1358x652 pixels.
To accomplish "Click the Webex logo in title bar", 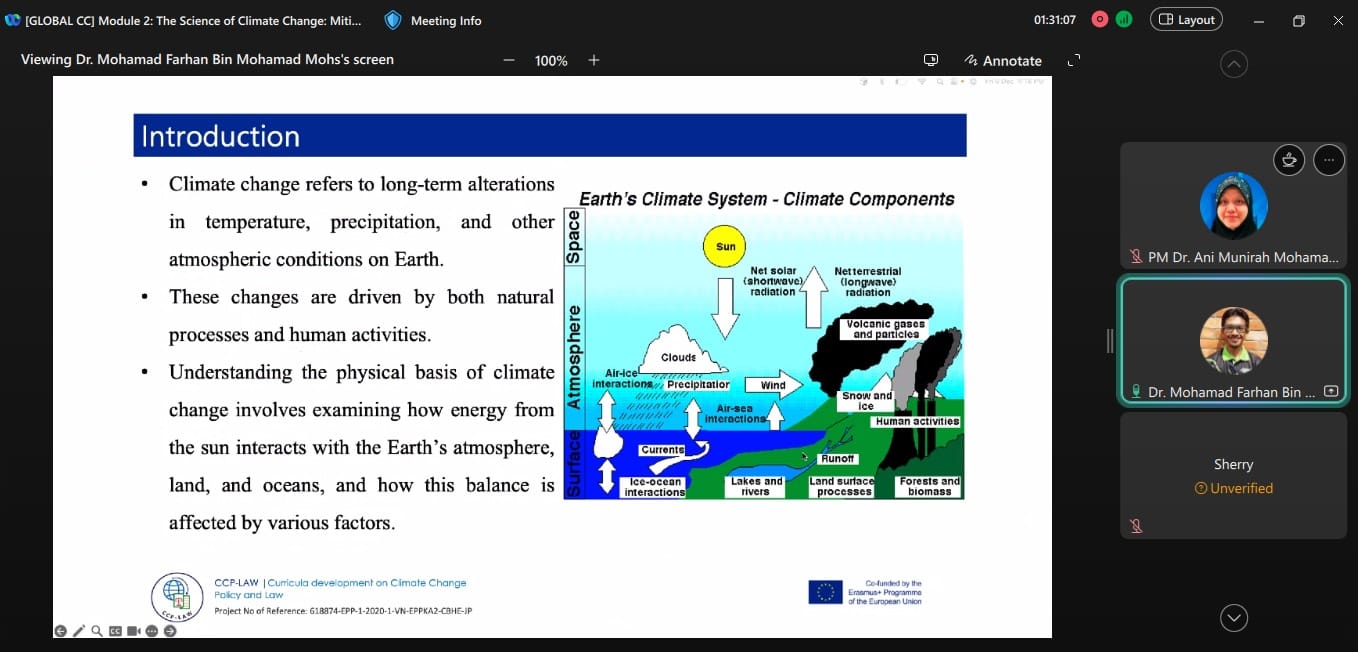I will click(x=12, y=20).
